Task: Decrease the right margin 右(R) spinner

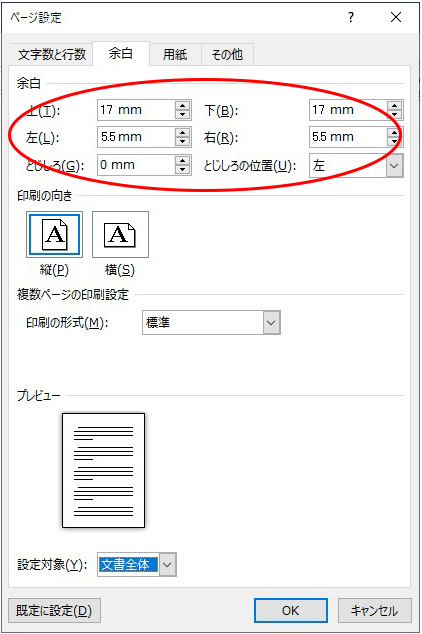Action: (395, 142)
